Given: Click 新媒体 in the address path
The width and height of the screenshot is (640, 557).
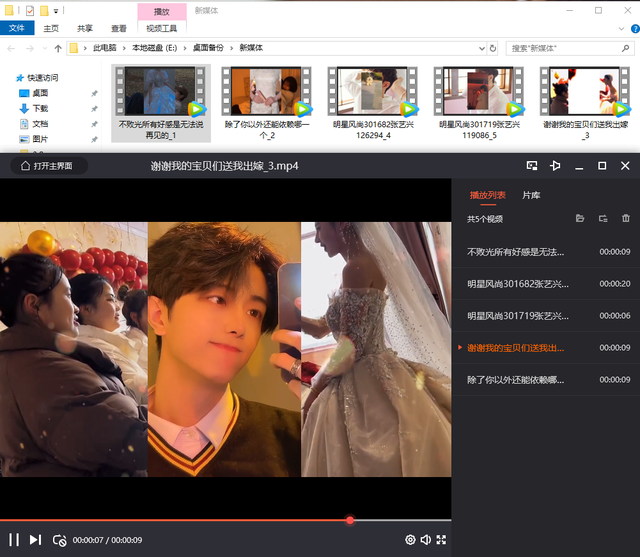Looking at the screenshot, I should pyautogui.click(x=251, y=48).
